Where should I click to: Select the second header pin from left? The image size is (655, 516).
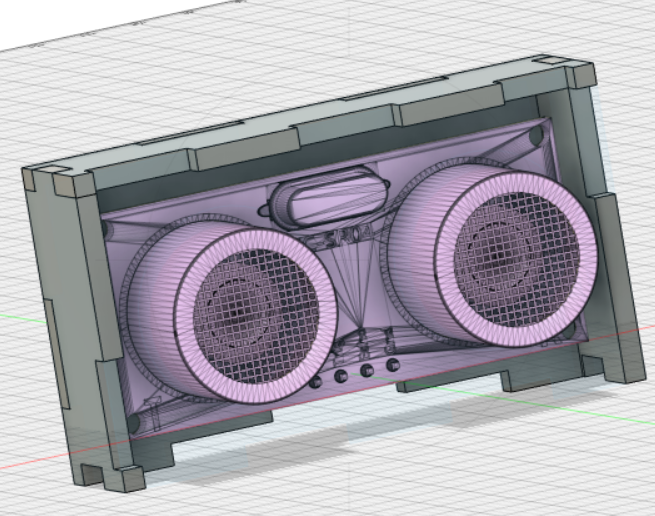click(341, 376)
